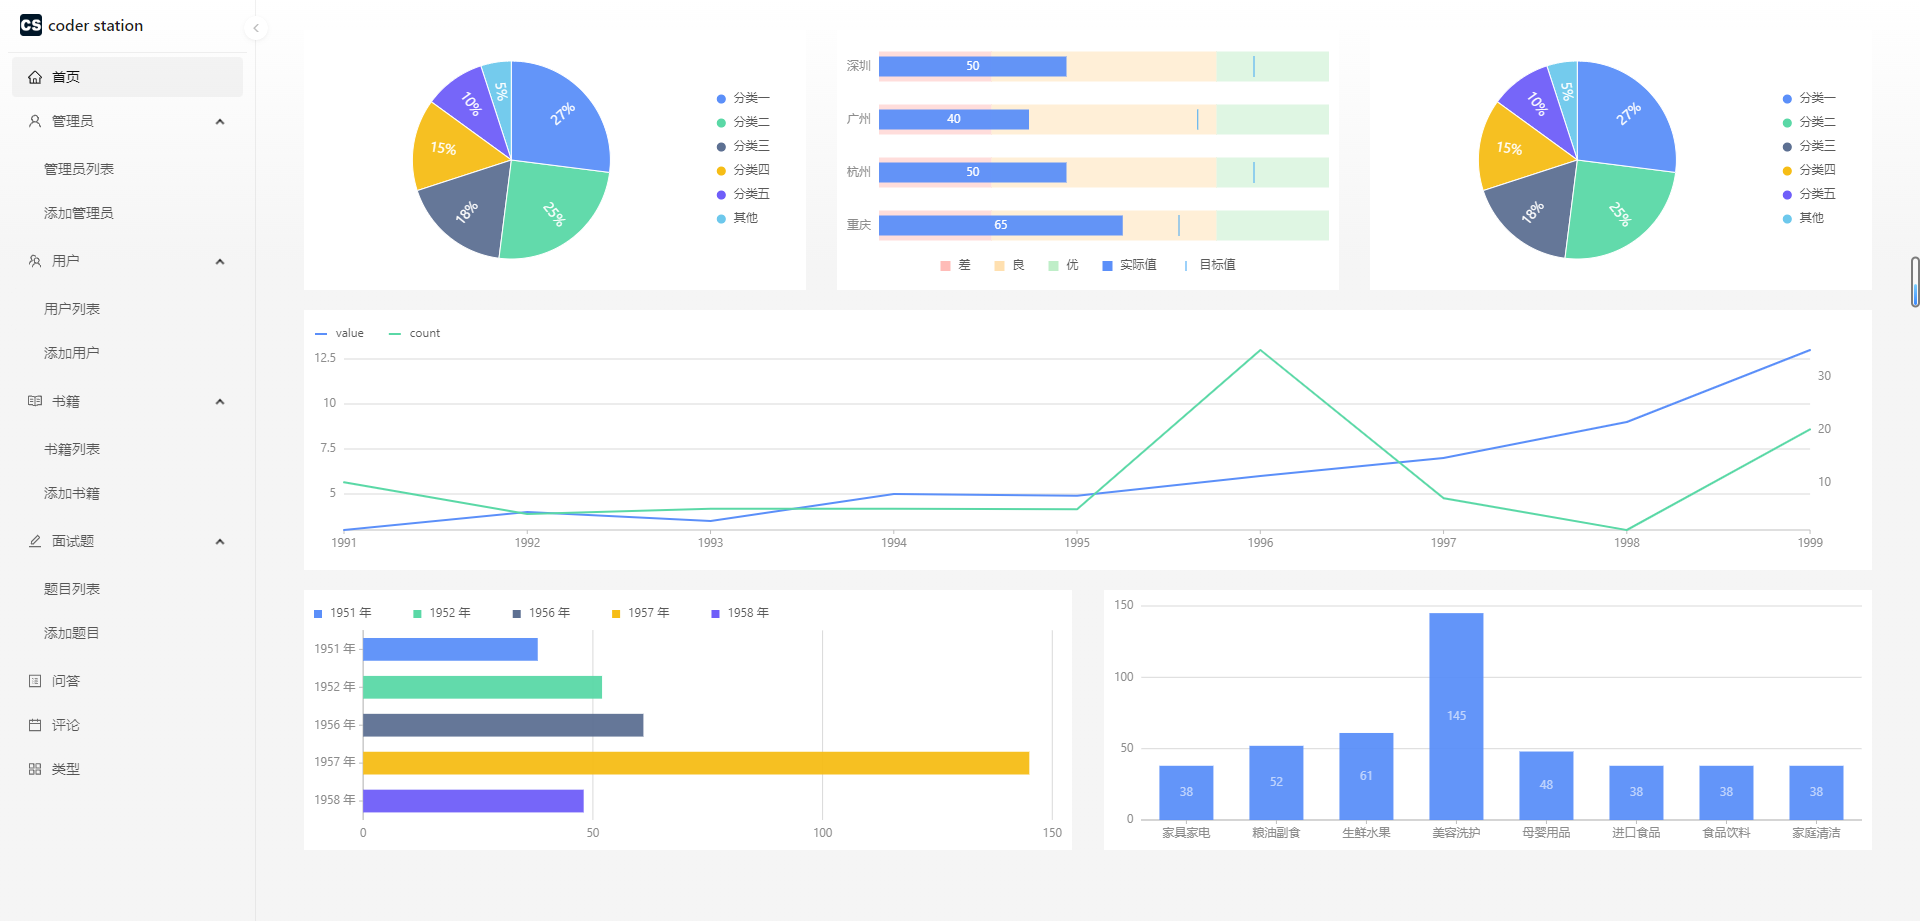Toggle the count series in line chart legend
Screen dimensions: 1920x921
(x=414, y=333)
